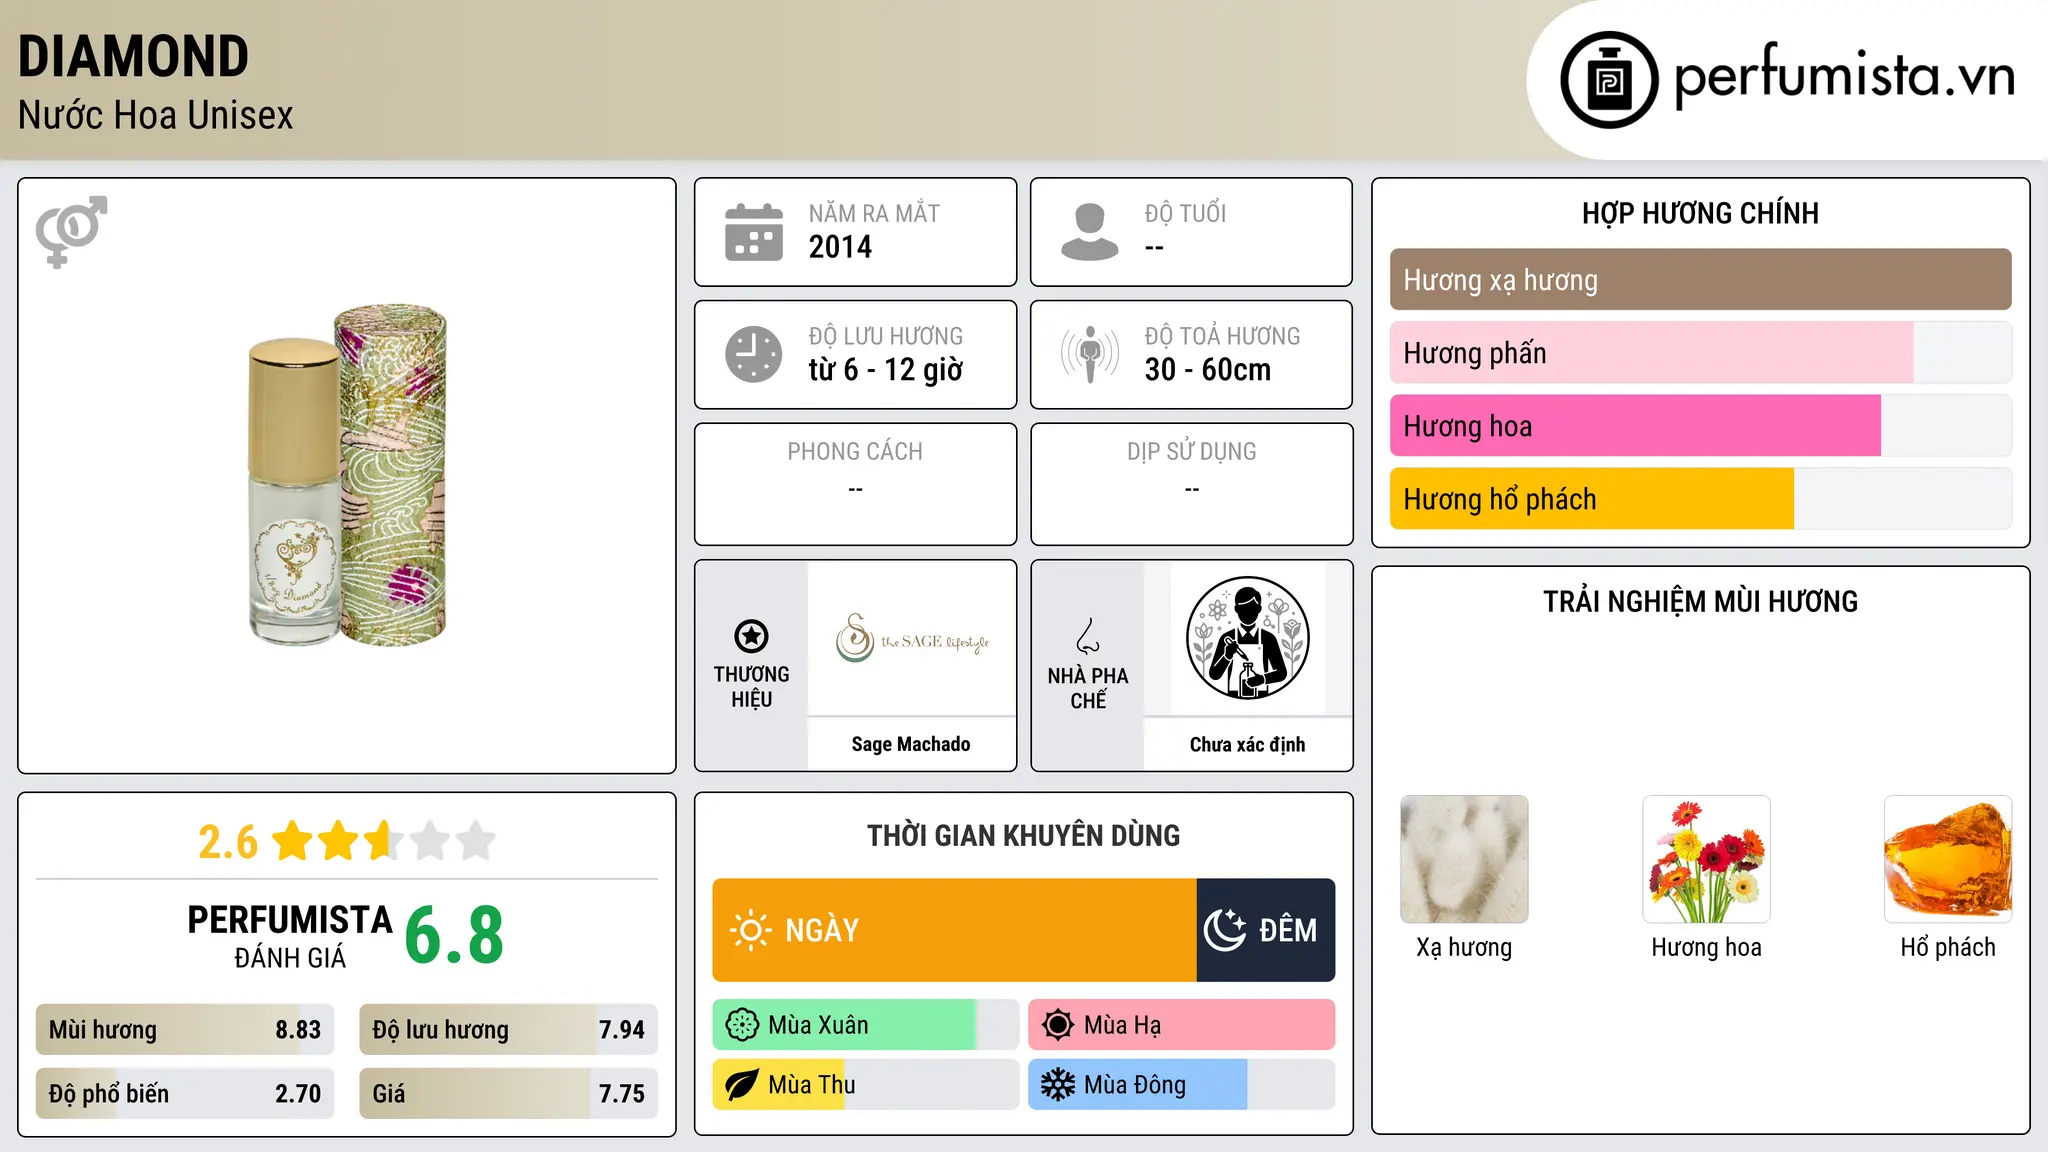
Task: Open the Xạ hương note thumbnail
Action: pyautogui.click(x=1464, y=859)
